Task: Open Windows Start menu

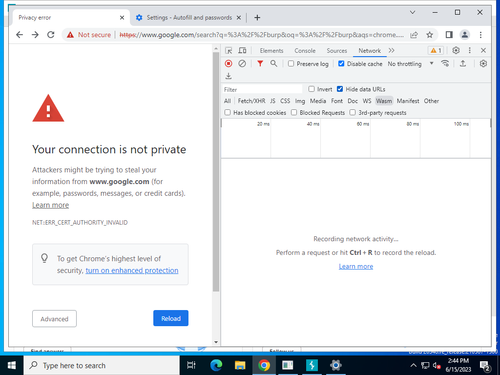Action: tap(12, 366)
